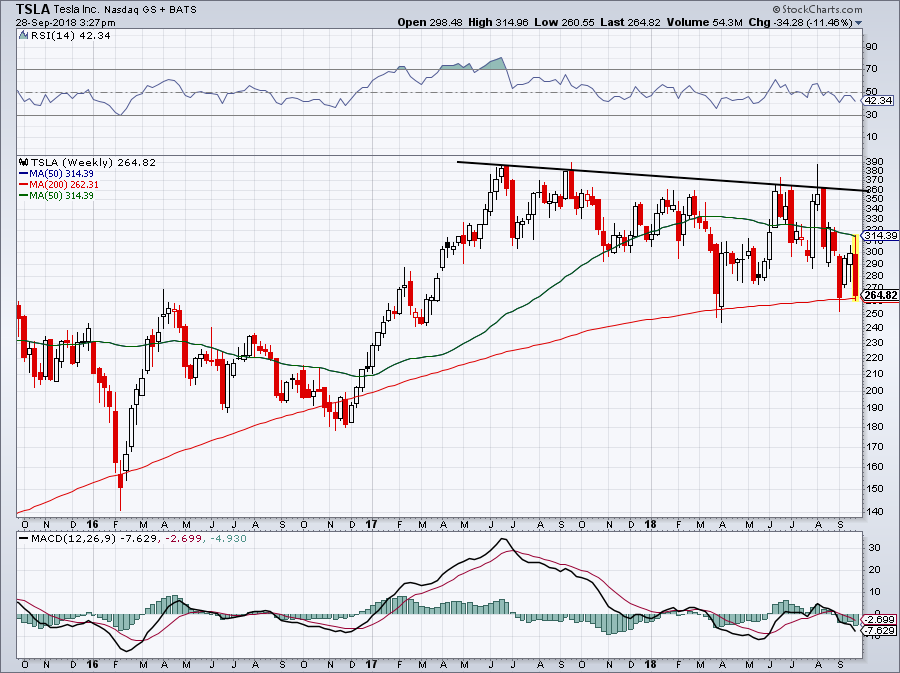Click the High 314.96 value
The image size is (900, 673).
click(x=498, y=22)
